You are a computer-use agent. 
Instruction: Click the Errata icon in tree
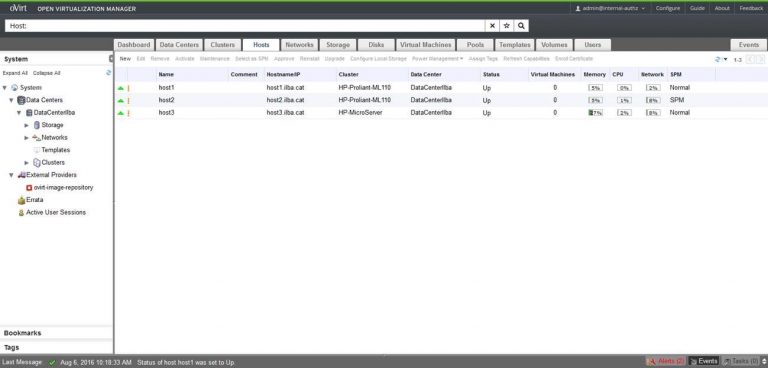pos(21,200)
